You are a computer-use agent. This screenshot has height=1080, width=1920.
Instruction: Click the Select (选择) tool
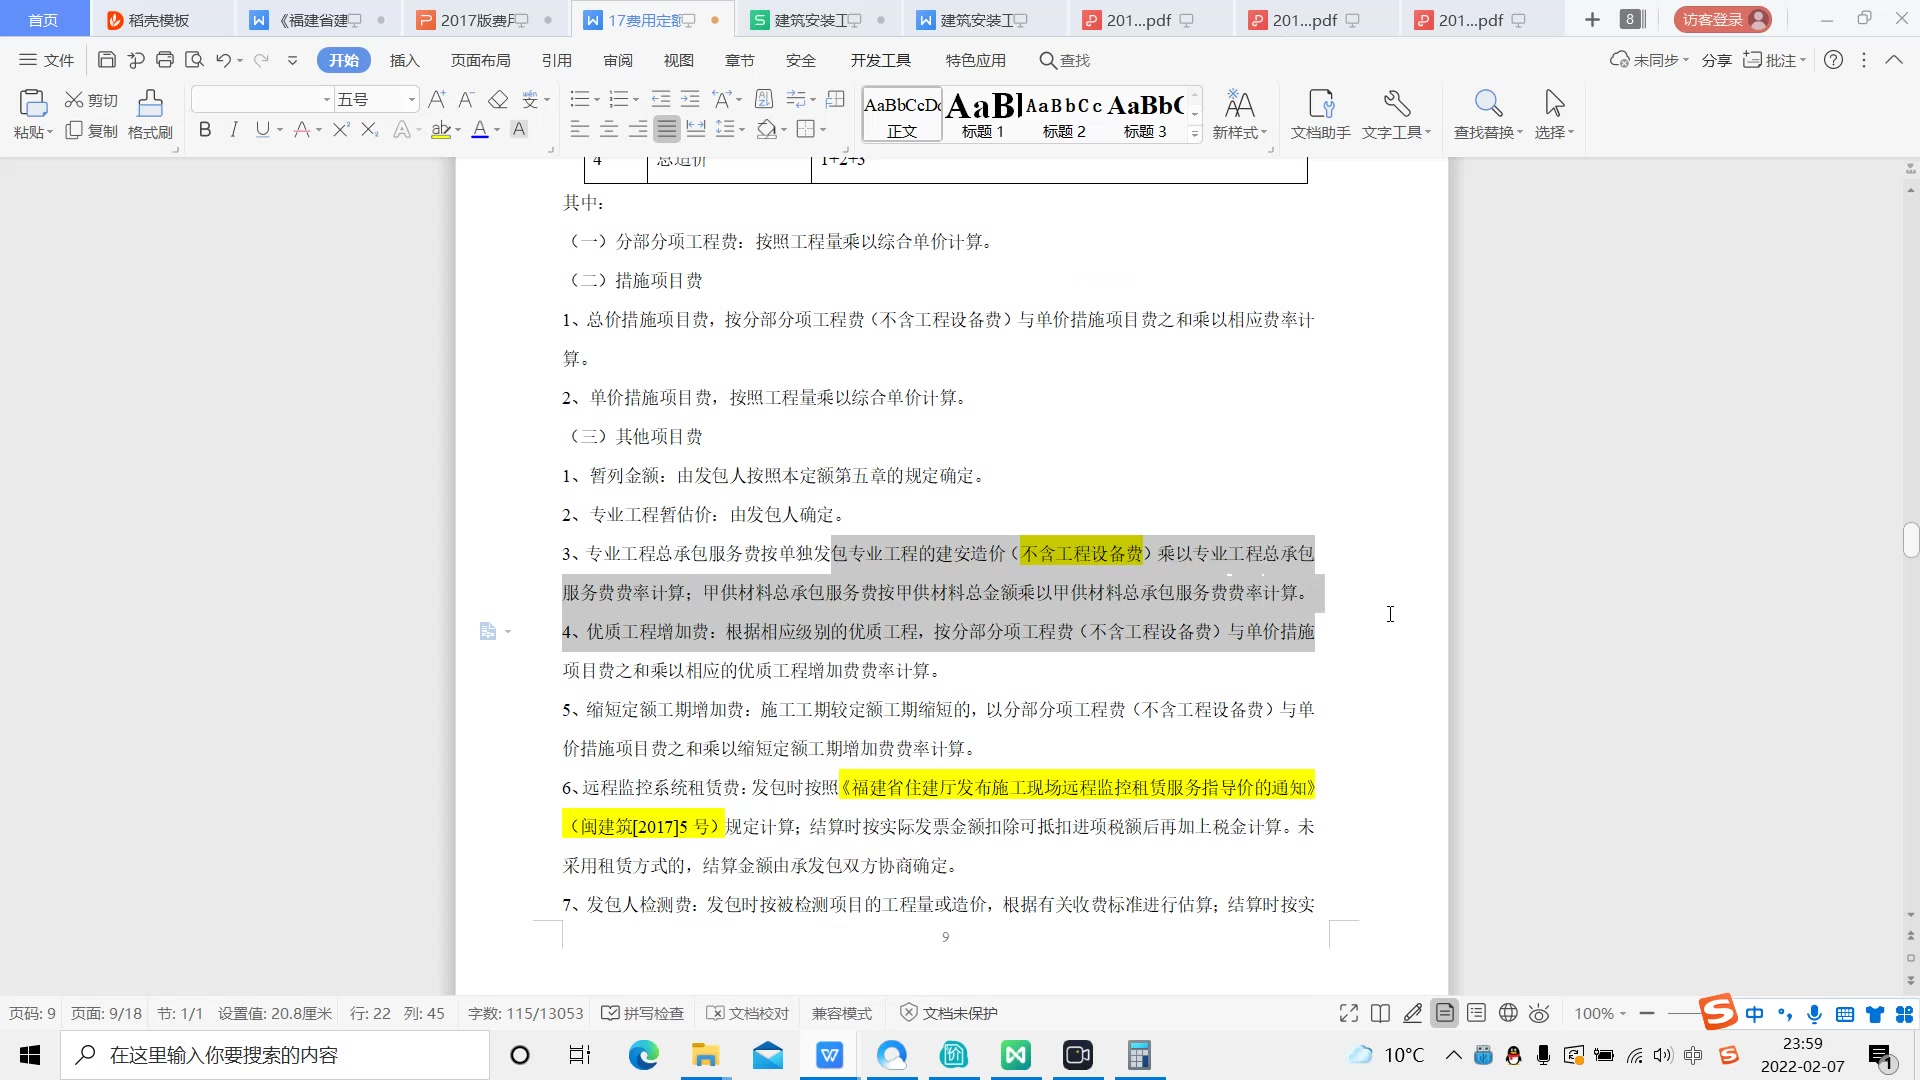pos(1554,115)
